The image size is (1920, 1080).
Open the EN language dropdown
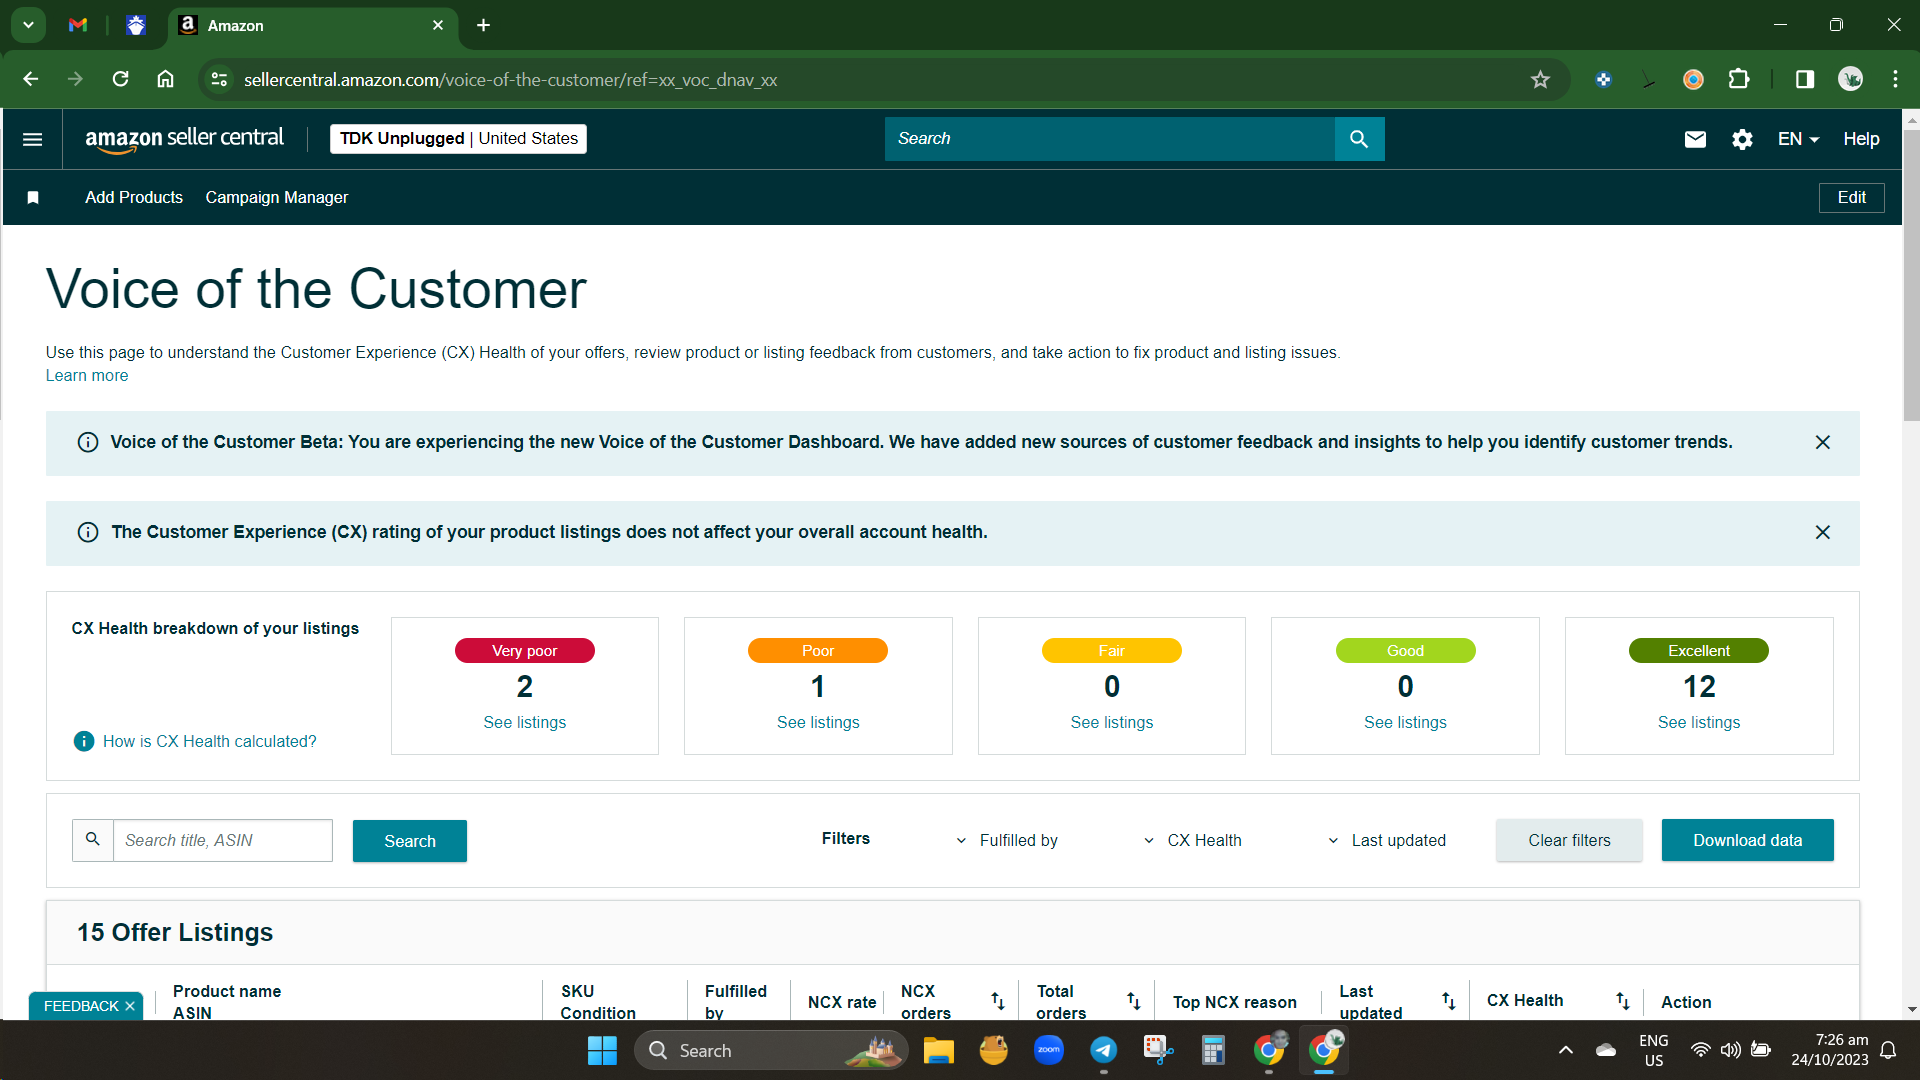tap(1798, 139)
